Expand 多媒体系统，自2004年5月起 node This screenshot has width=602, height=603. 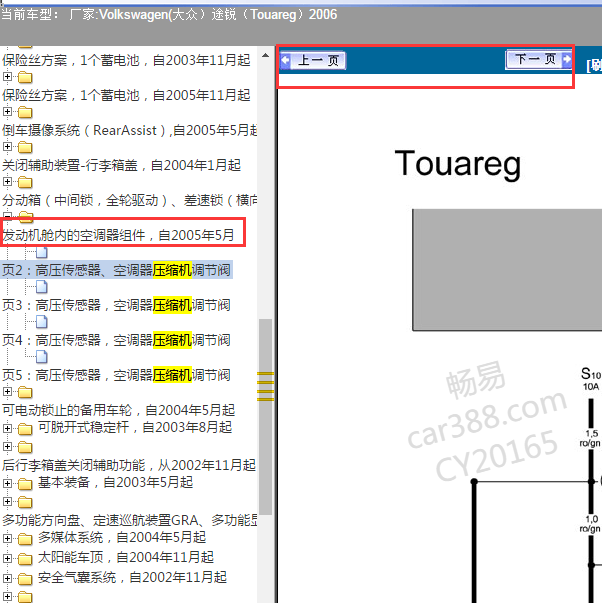(x=7, y=538)
